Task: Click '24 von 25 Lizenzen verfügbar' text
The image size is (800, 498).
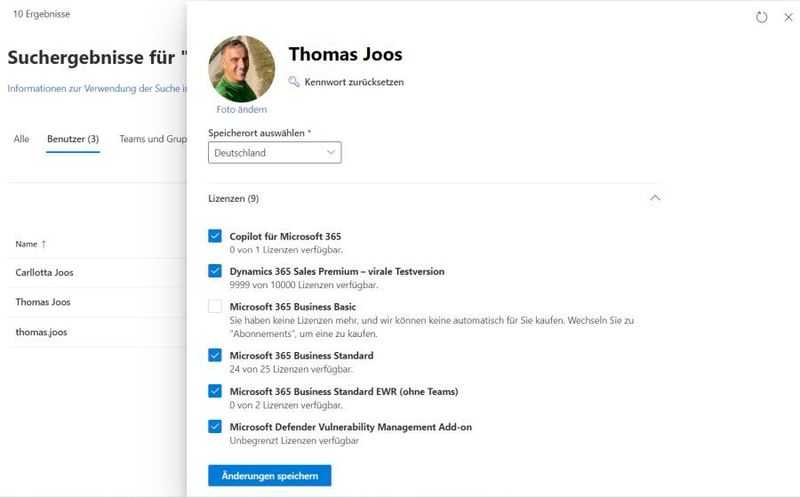Action: [x=291, y=369]
